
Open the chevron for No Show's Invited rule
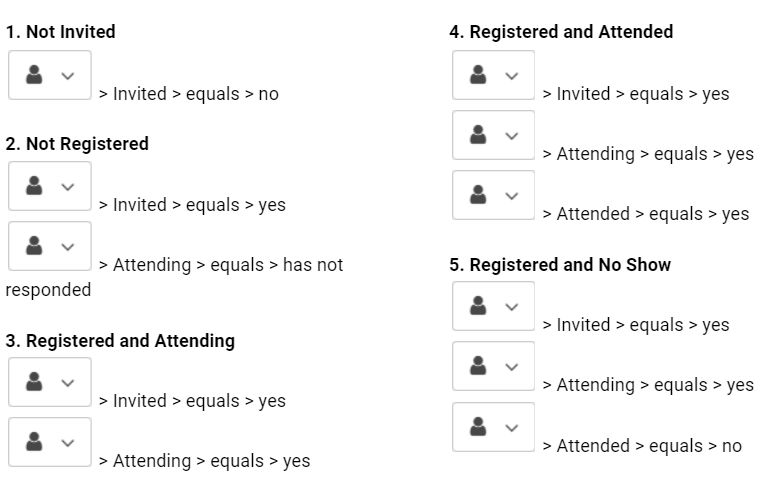(x=512, y=307)
